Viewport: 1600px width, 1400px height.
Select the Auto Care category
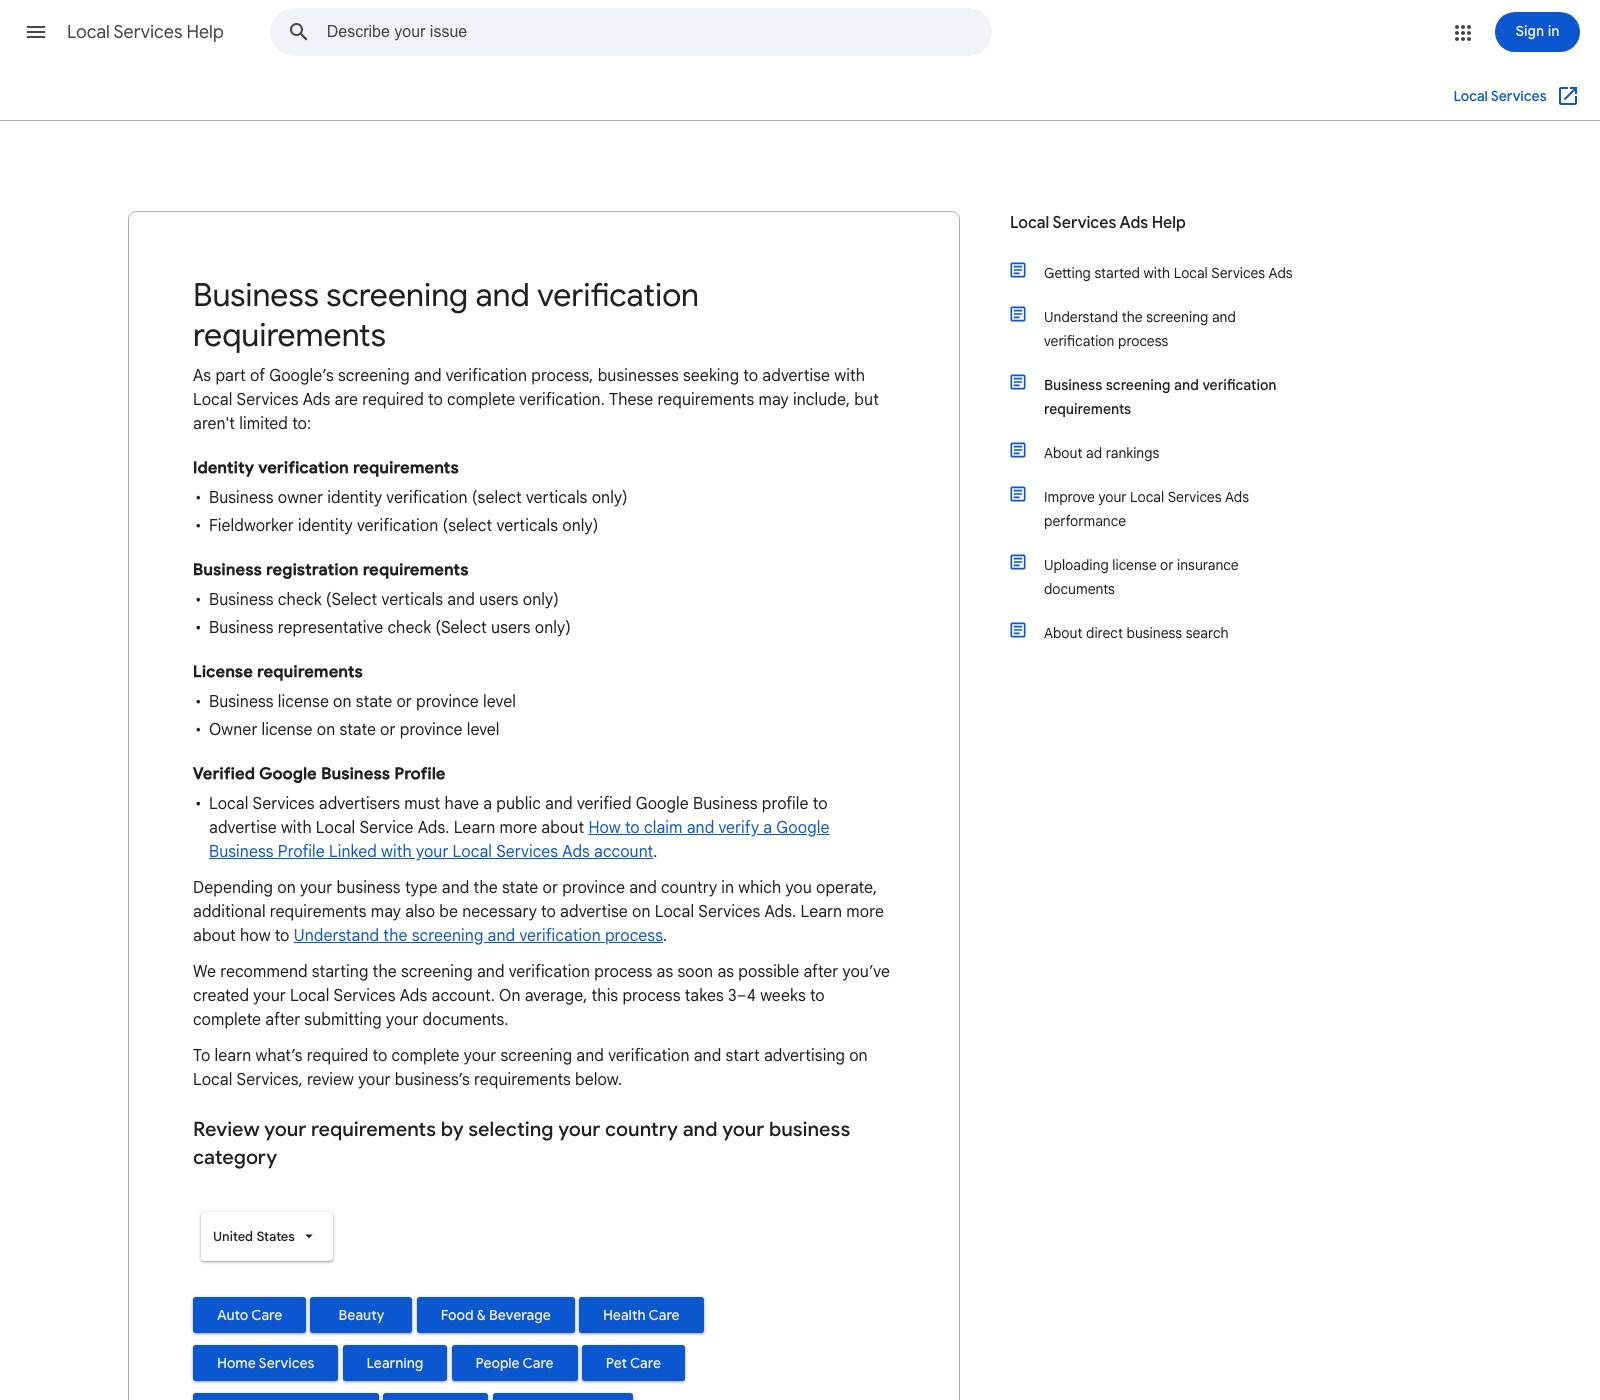[x=249, y=1315]
